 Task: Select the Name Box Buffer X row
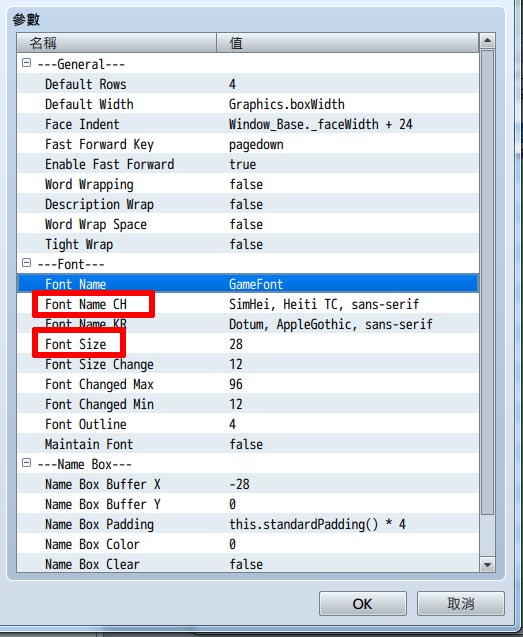coord(248,484)
